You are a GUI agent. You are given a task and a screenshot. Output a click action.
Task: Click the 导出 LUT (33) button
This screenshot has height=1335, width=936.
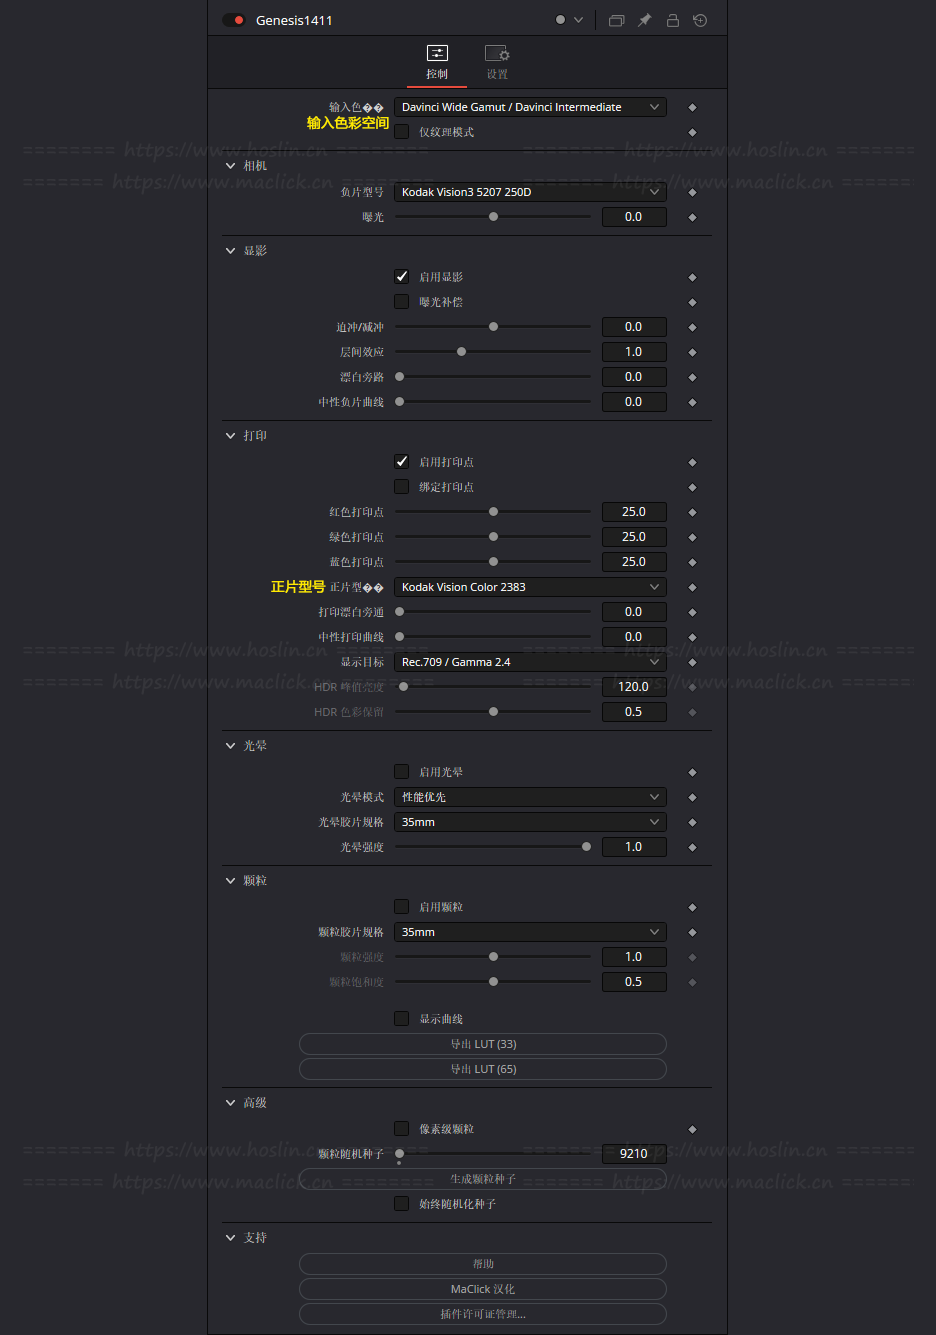click(483, 1044)
